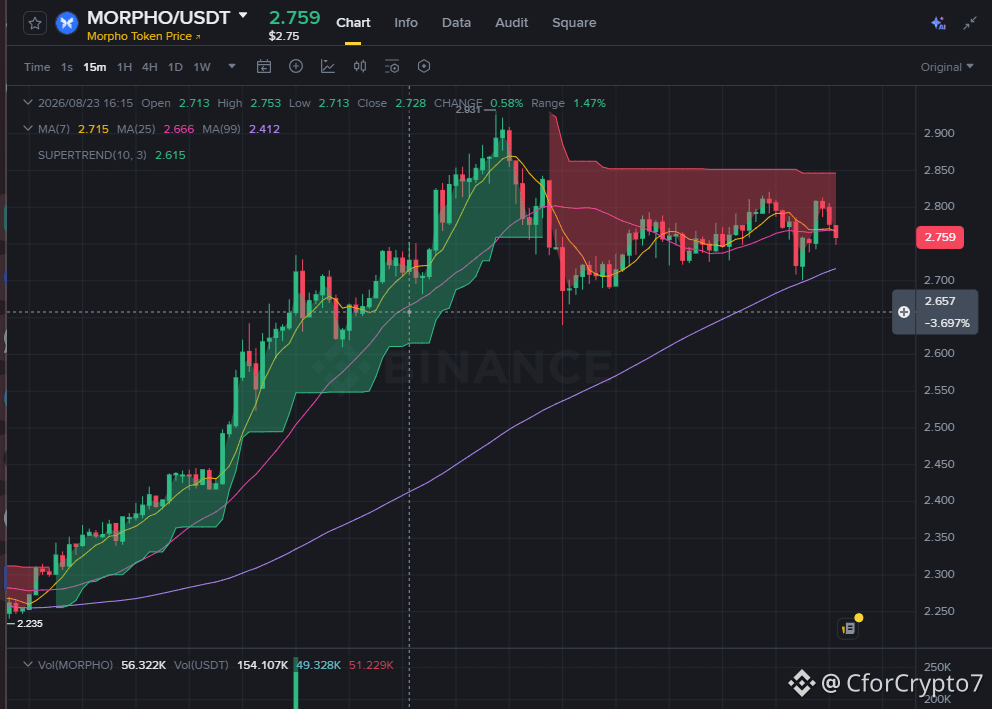Click the add circle plus icon
Screen dimensions: 992x709
295,66
